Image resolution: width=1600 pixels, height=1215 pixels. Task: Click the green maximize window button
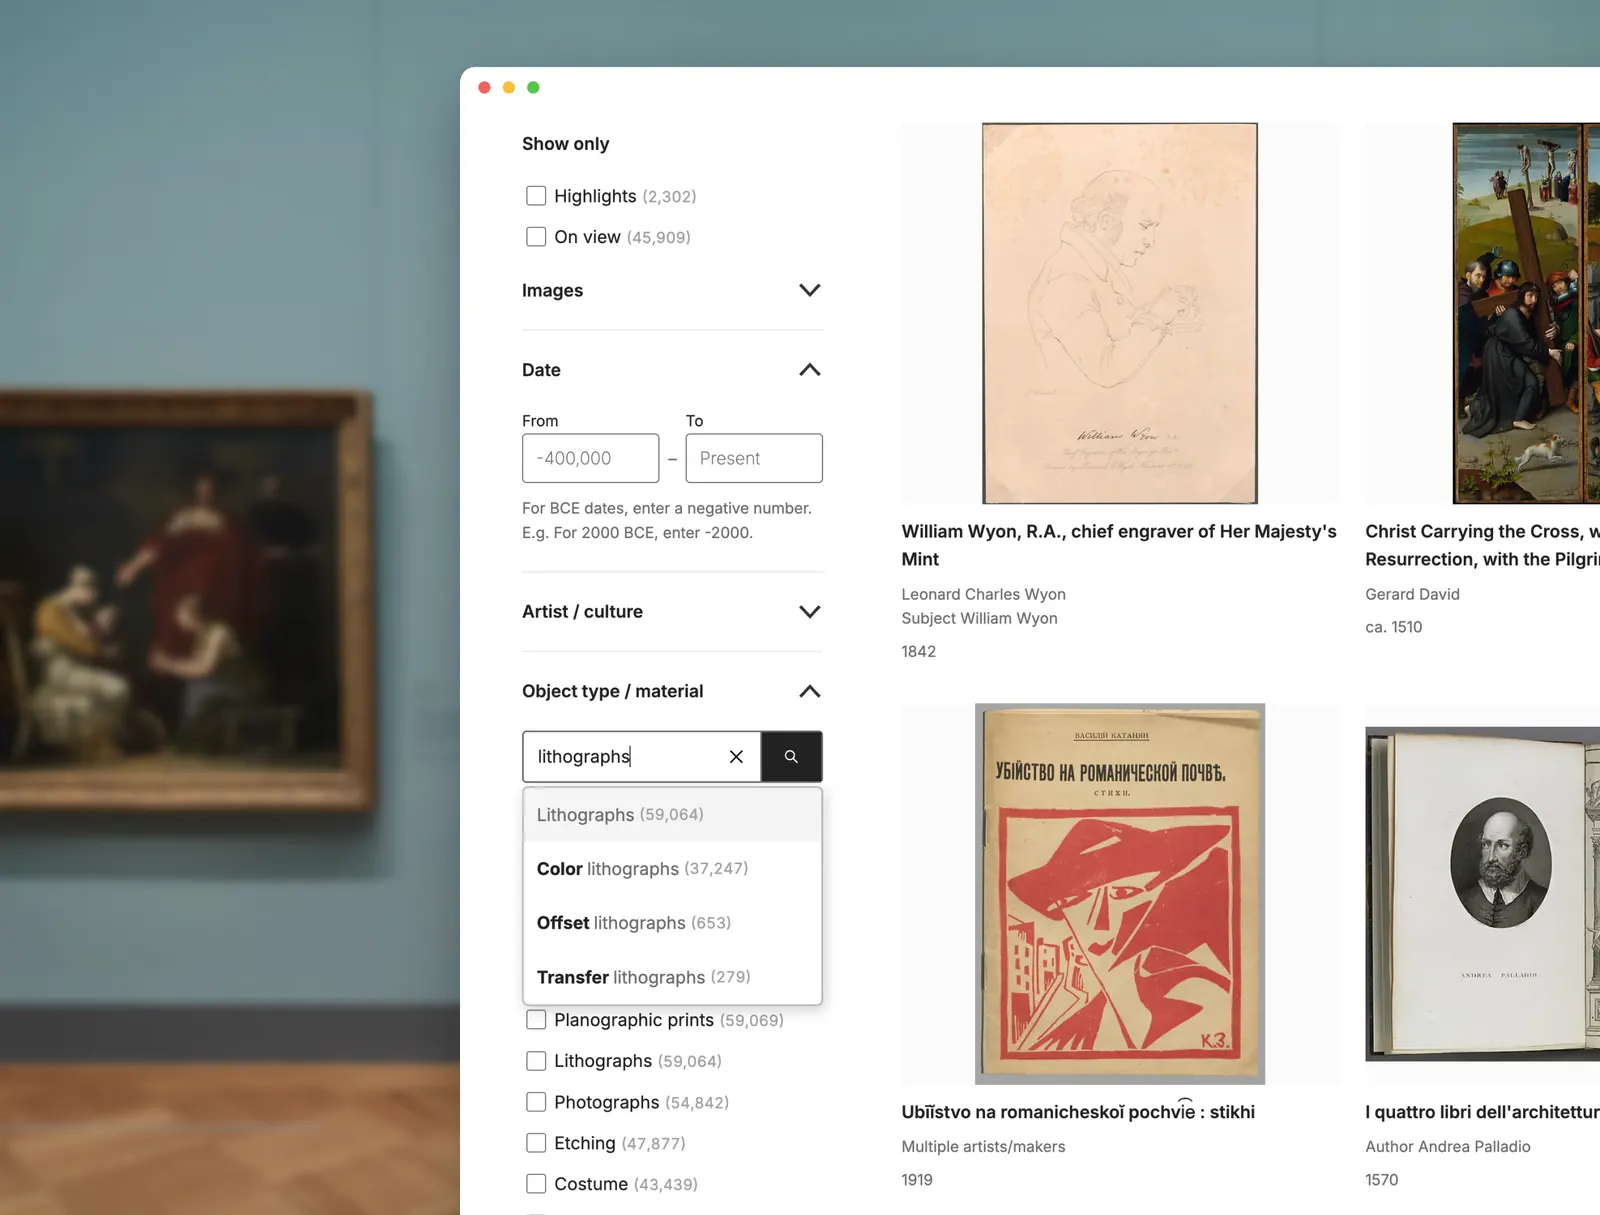point(533,87)
